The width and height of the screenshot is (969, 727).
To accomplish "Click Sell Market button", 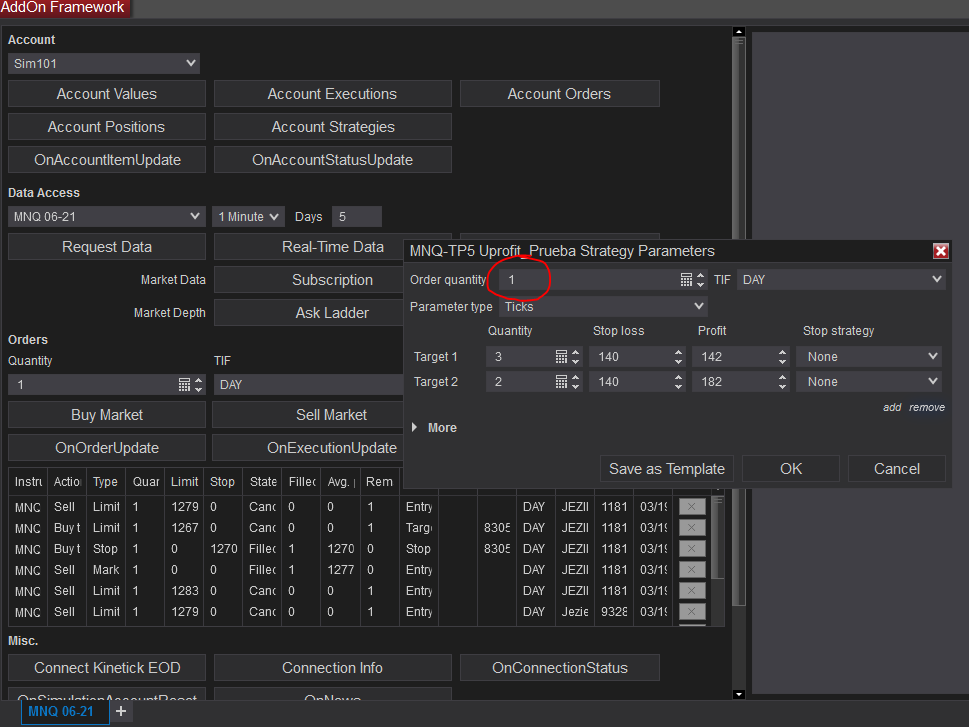I will [308, 415].
